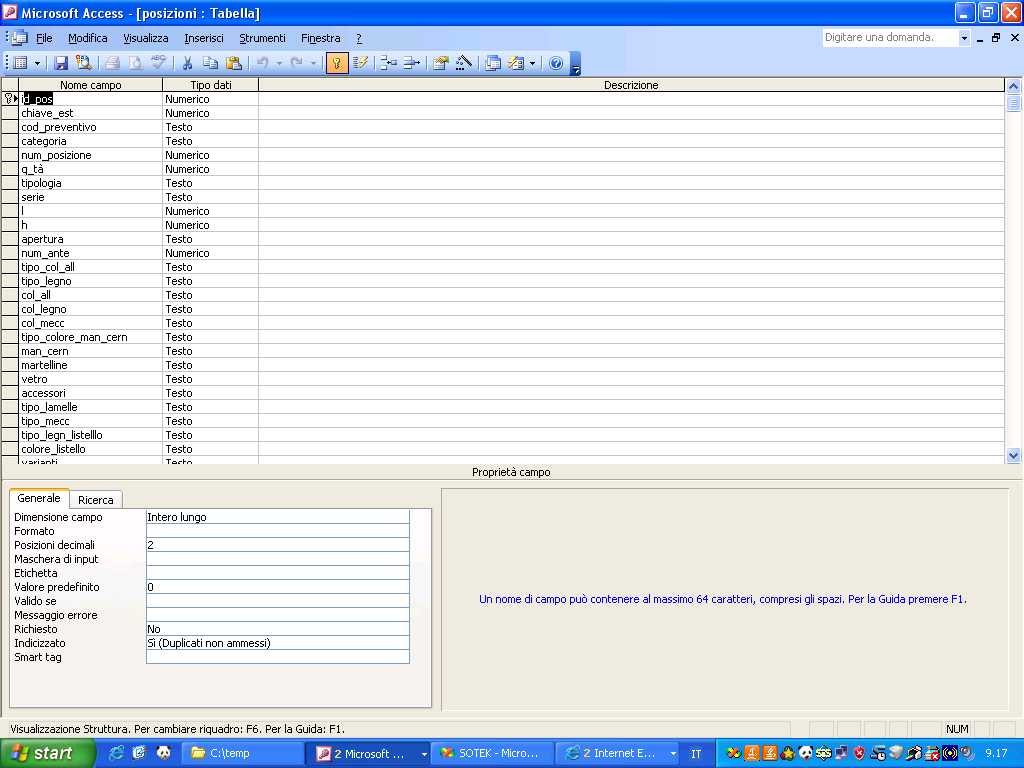Open the Modifica menu

[88, 38]
